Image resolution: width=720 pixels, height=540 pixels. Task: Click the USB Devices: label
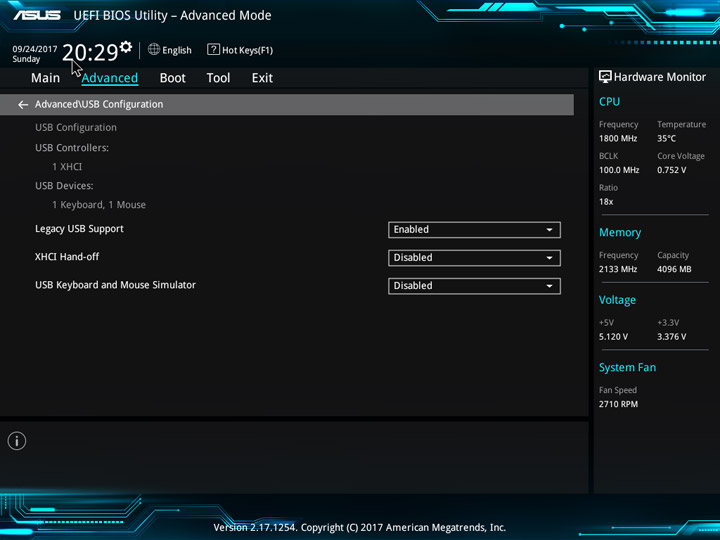point(64,186)
